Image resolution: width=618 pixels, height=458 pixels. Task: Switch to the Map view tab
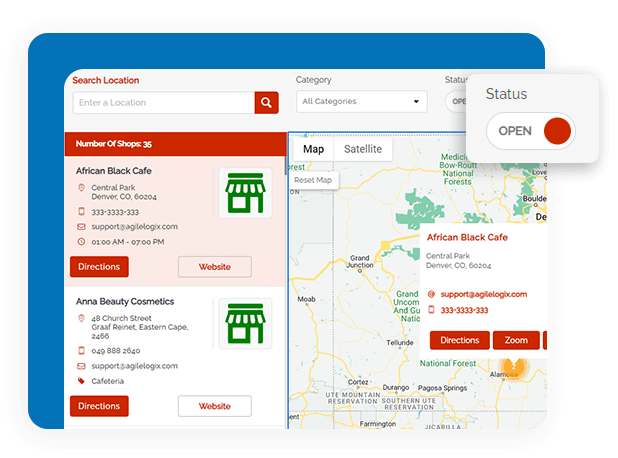click(x=313, y=149)
